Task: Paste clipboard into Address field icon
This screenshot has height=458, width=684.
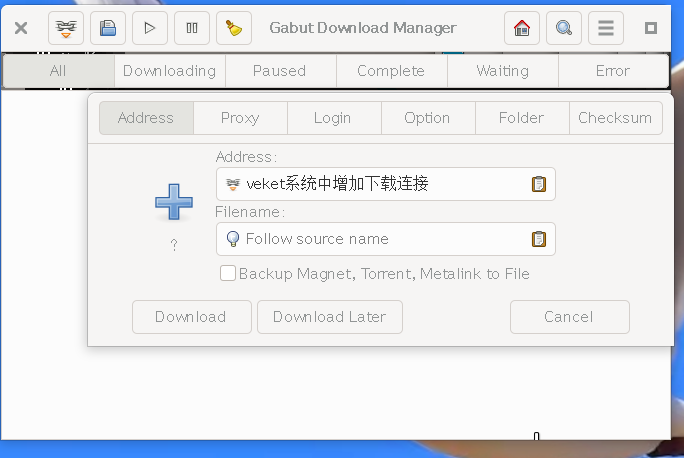Action: (x=539, y=184)
